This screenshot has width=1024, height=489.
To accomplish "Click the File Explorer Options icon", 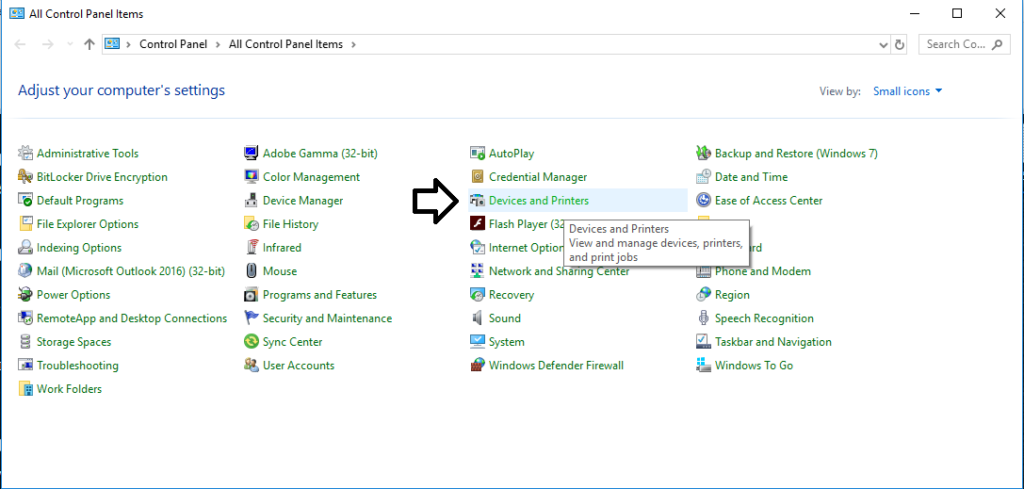I will (25, 224).
